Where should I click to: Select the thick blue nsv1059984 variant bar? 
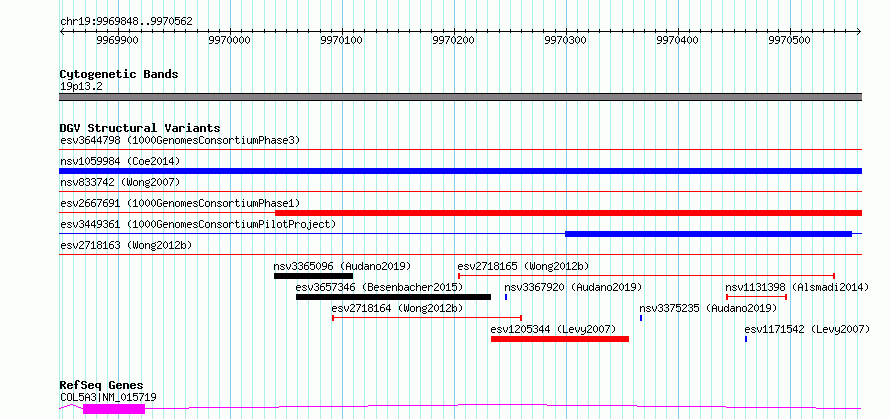461,171
